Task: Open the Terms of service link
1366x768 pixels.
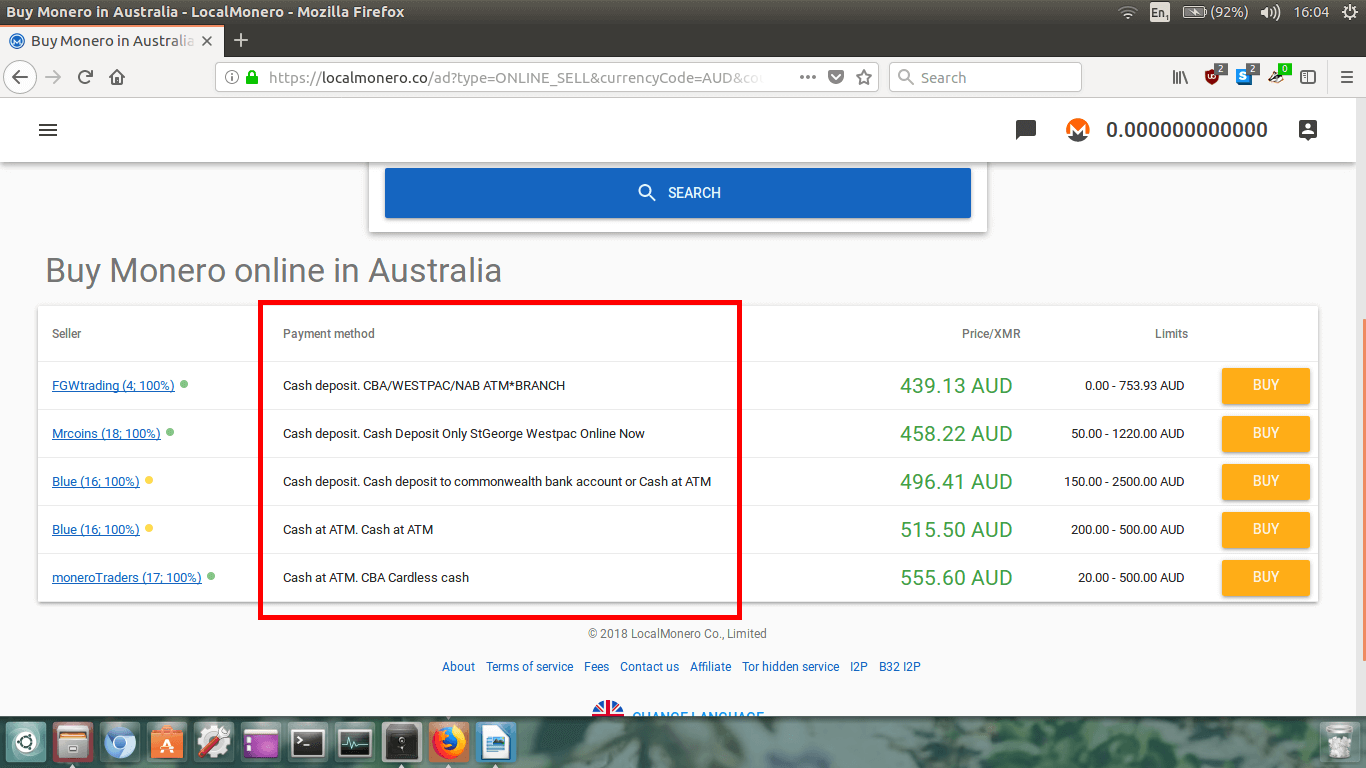Action: point(529,667)
